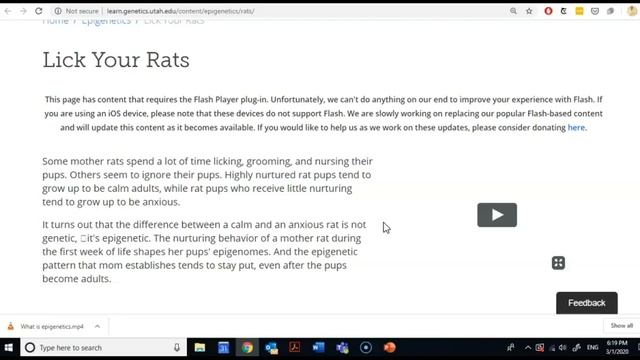Open the Calendar app on the taskbar
The width and height of the screenshot is (640, 360).
[223, 348]
